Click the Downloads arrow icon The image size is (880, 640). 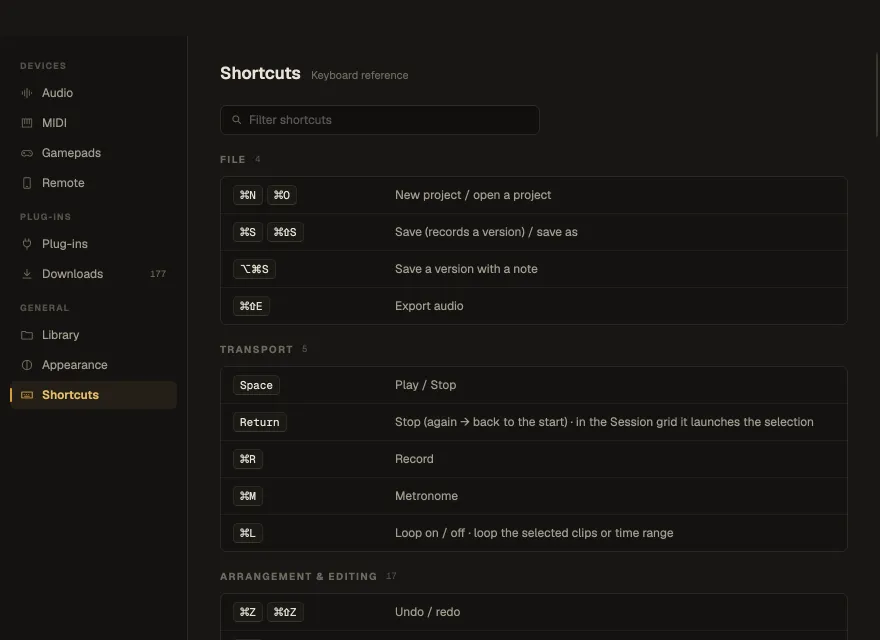click(x=26, y=274)
